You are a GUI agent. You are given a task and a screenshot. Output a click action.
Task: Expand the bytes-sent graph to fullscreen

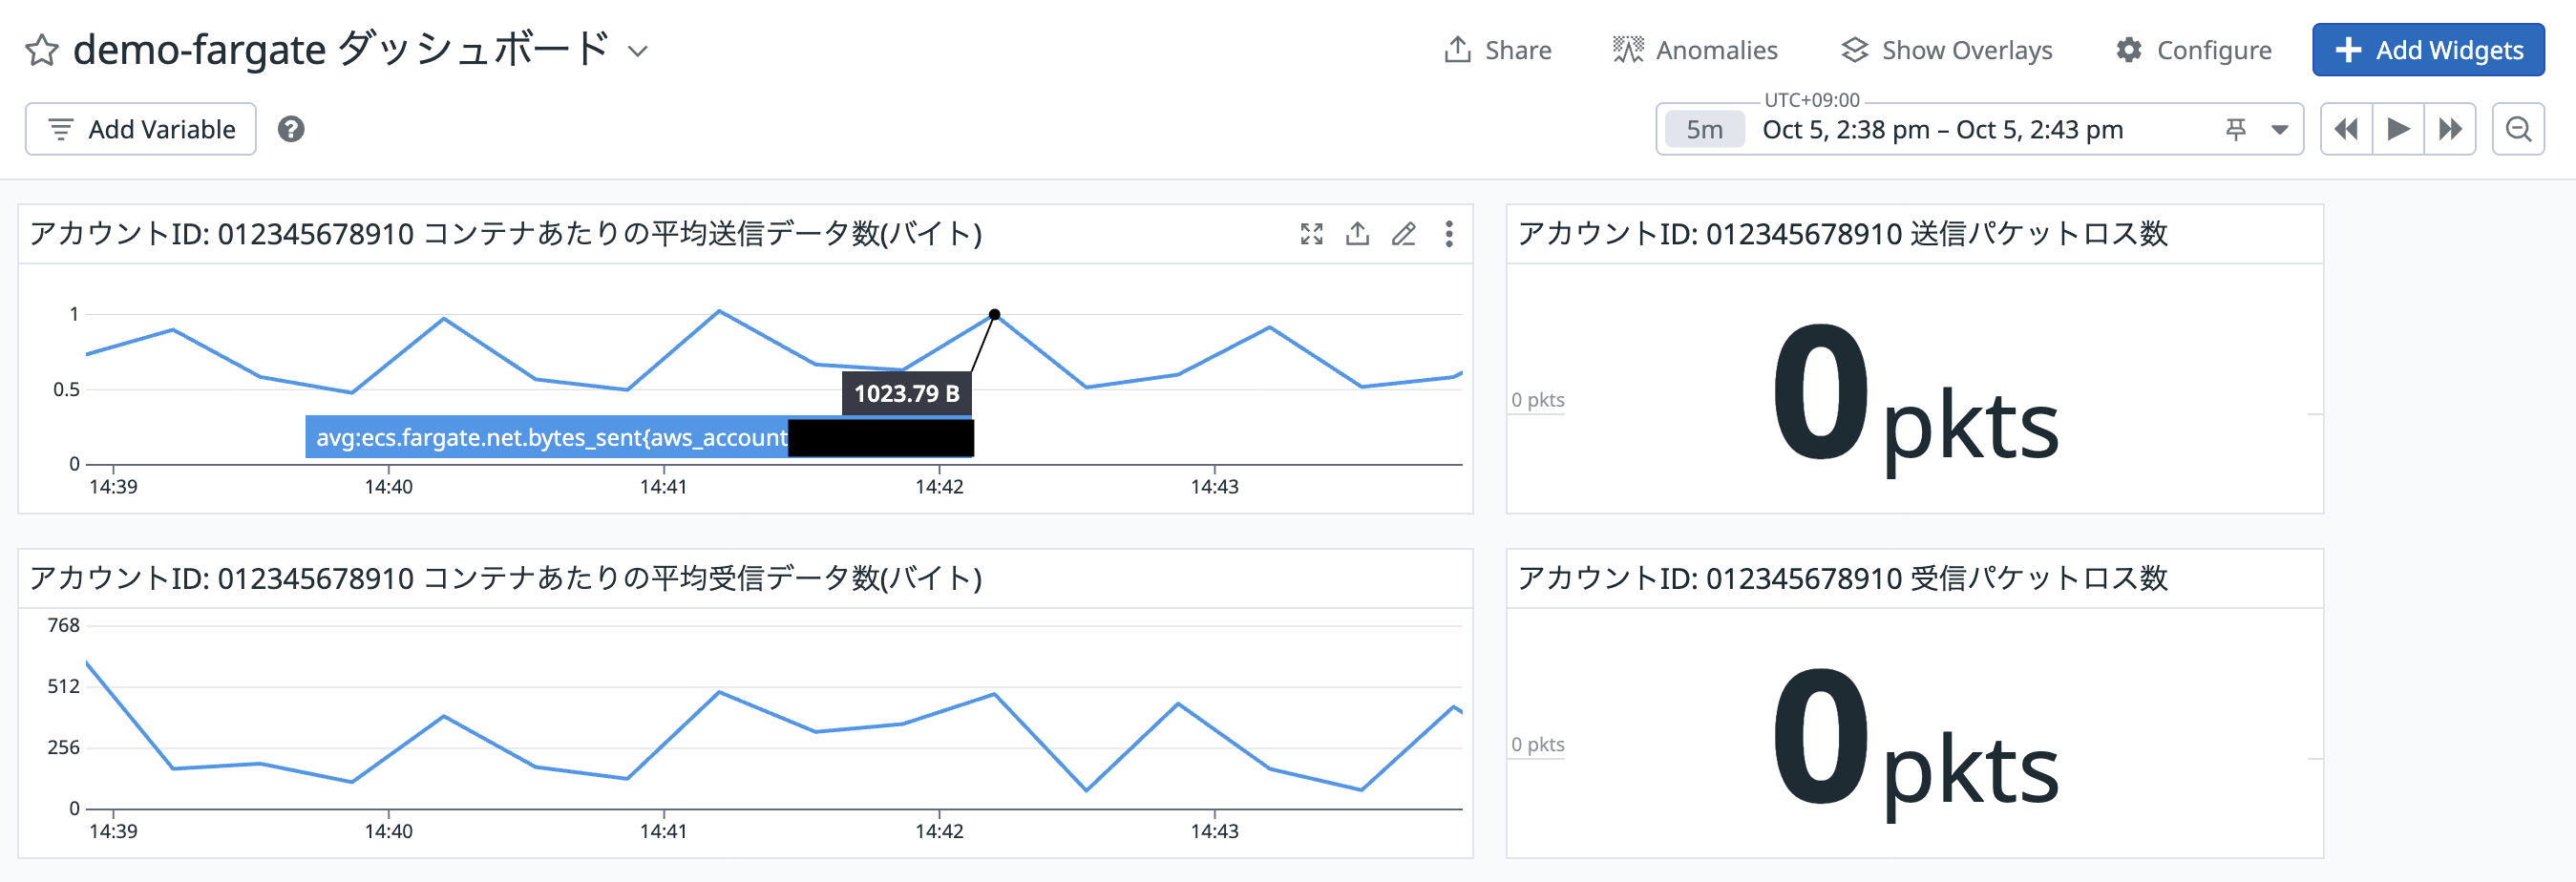click(1311, 234)
